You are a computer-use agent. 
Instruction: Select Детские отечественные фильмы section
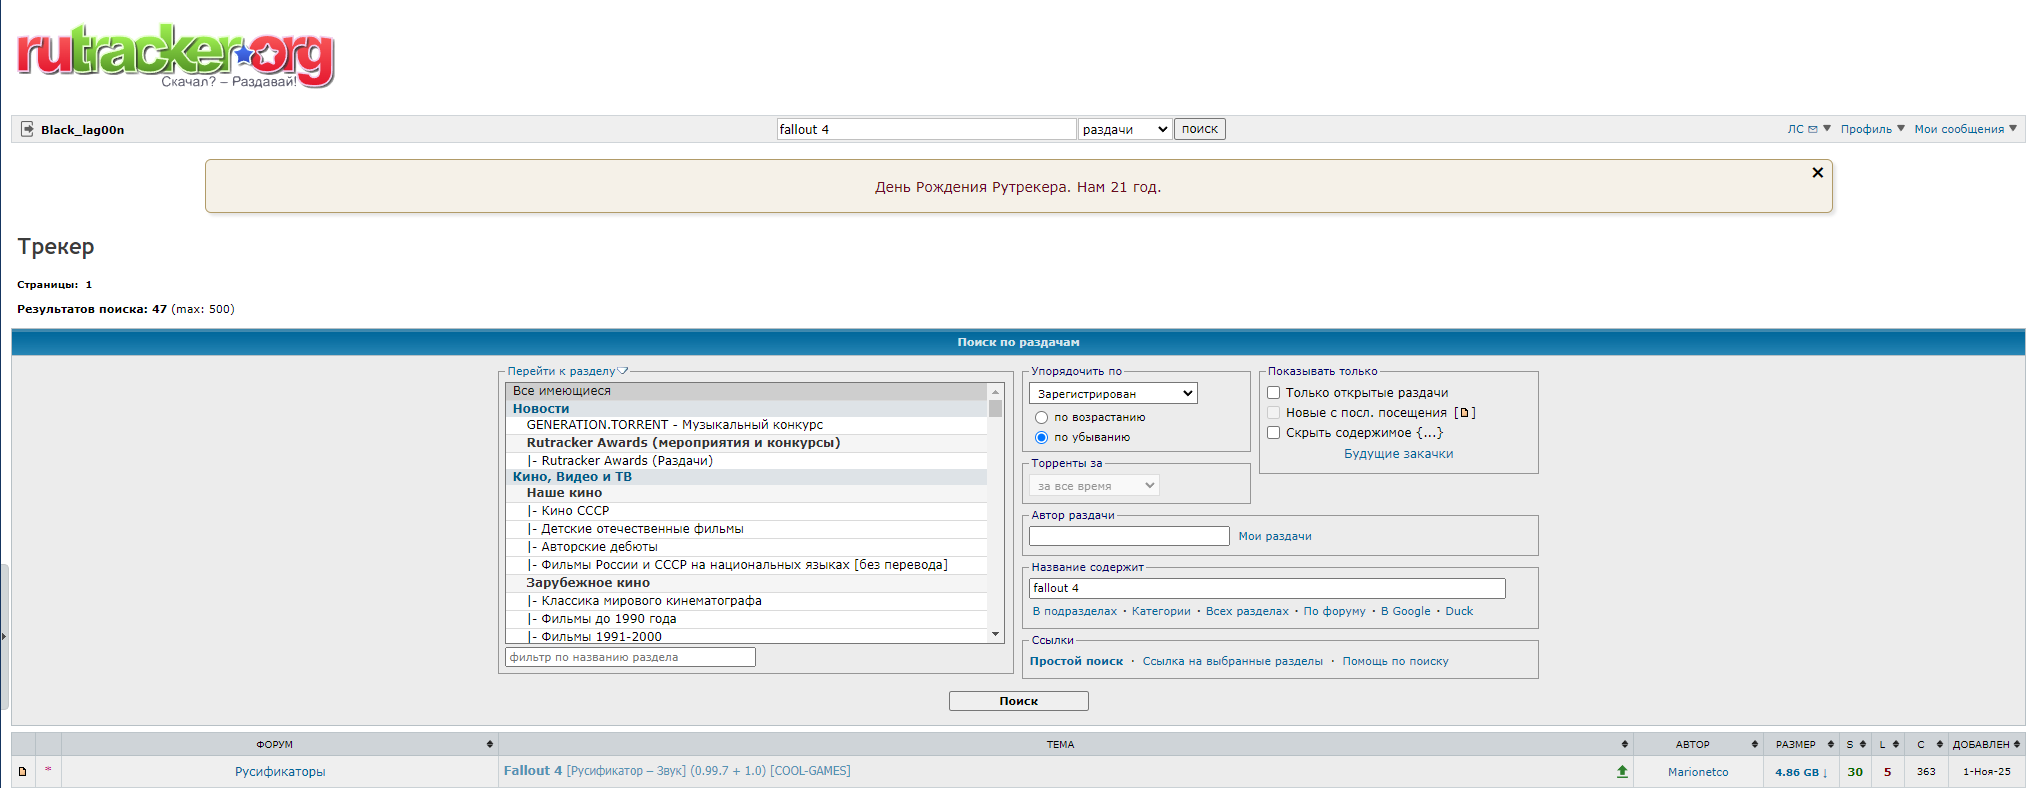[746, 529]
